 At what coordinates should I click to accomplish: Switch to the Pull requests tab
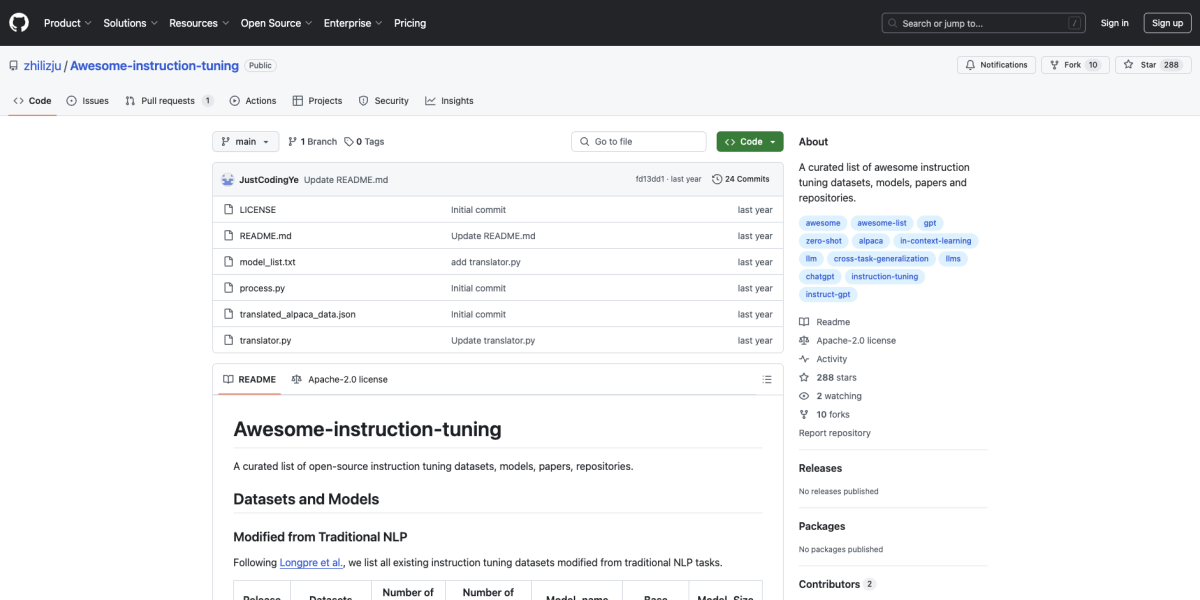[x=168, y=101]
